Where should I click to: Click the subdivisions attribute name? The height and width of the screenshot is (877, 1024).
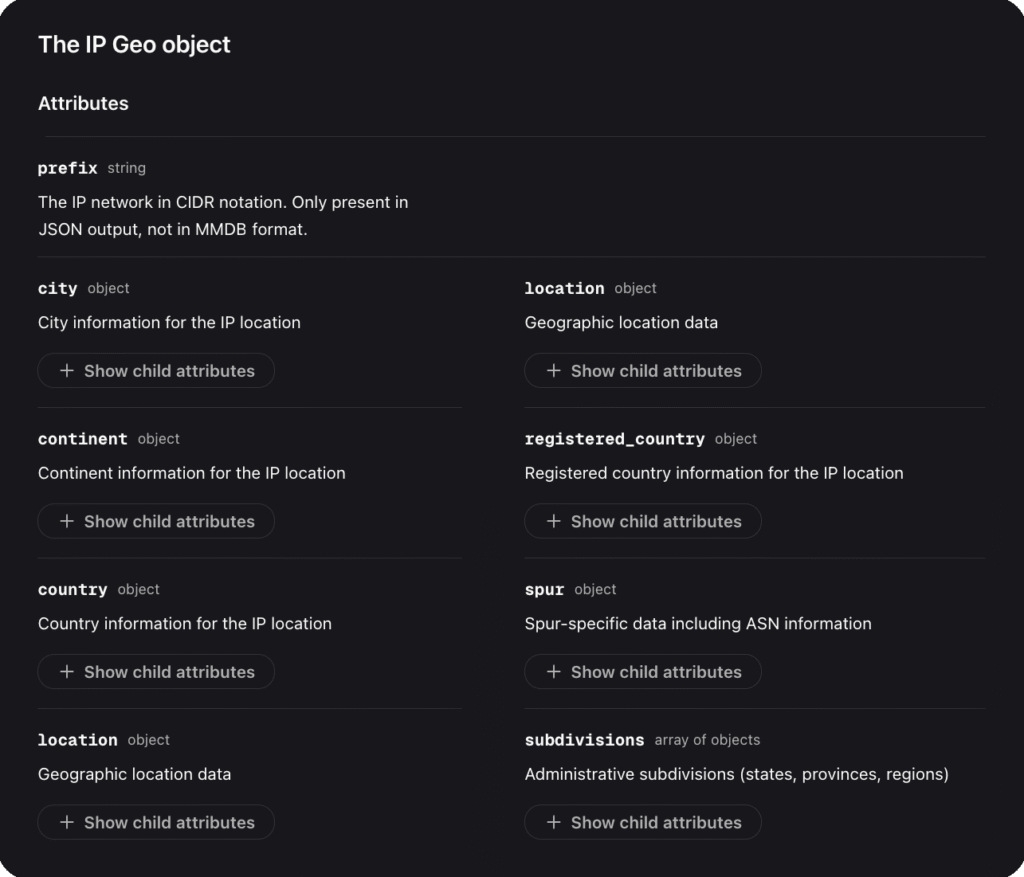click(x=584, y=740)
